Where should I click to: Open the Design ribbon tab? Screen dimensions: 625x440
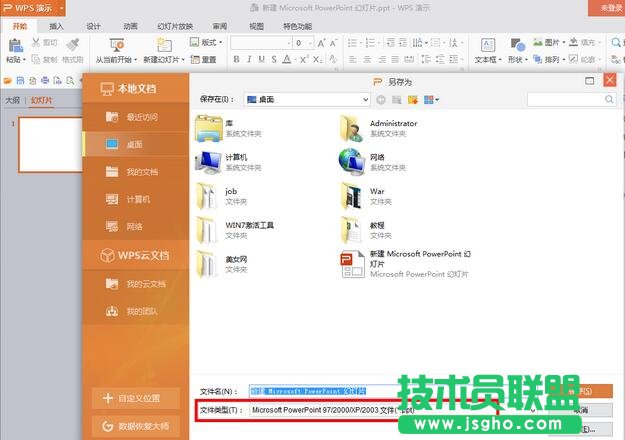click(x=93, y=26)
